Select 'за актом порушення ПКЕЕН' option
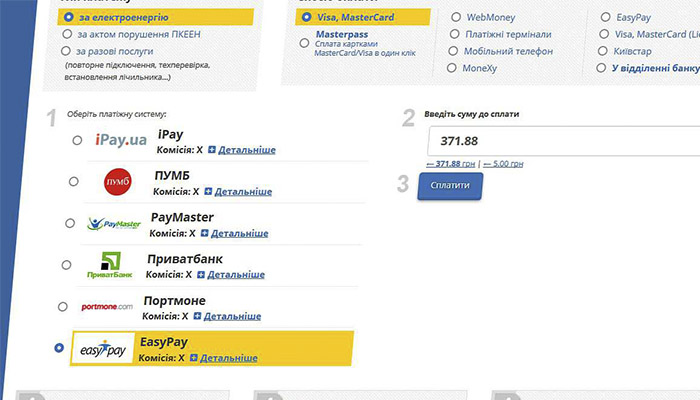The image size is (700, 400). pos(67,34)
